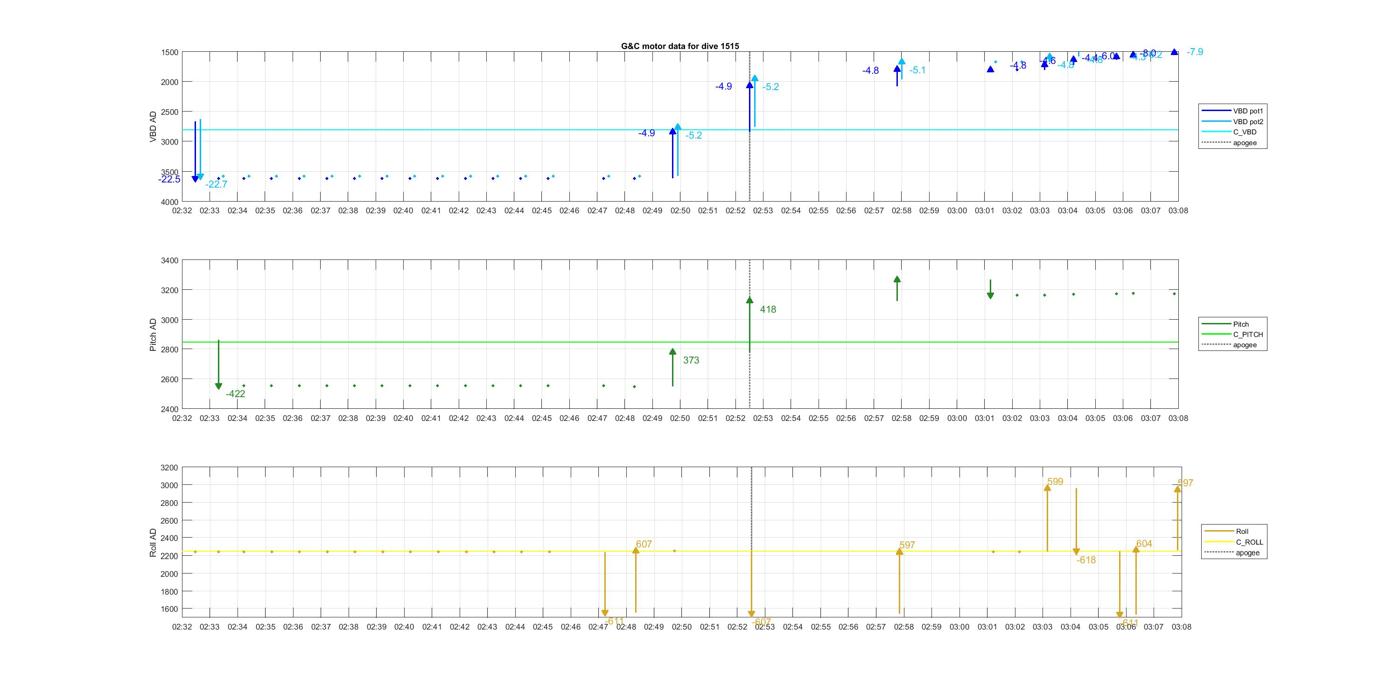Select the "Pitch" legend entry

coord(1226,324)
